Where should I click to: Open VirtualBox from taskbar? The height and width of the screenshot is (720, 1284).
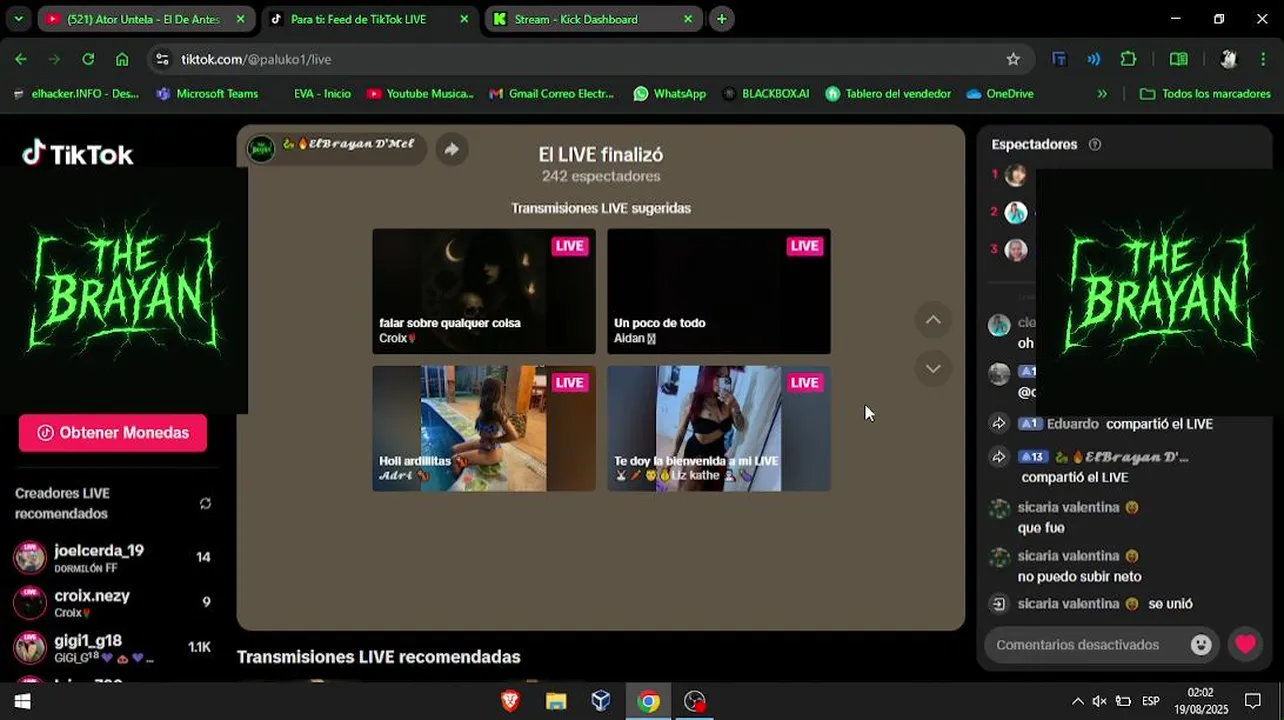pyautogui.click(x=601, y=701)
